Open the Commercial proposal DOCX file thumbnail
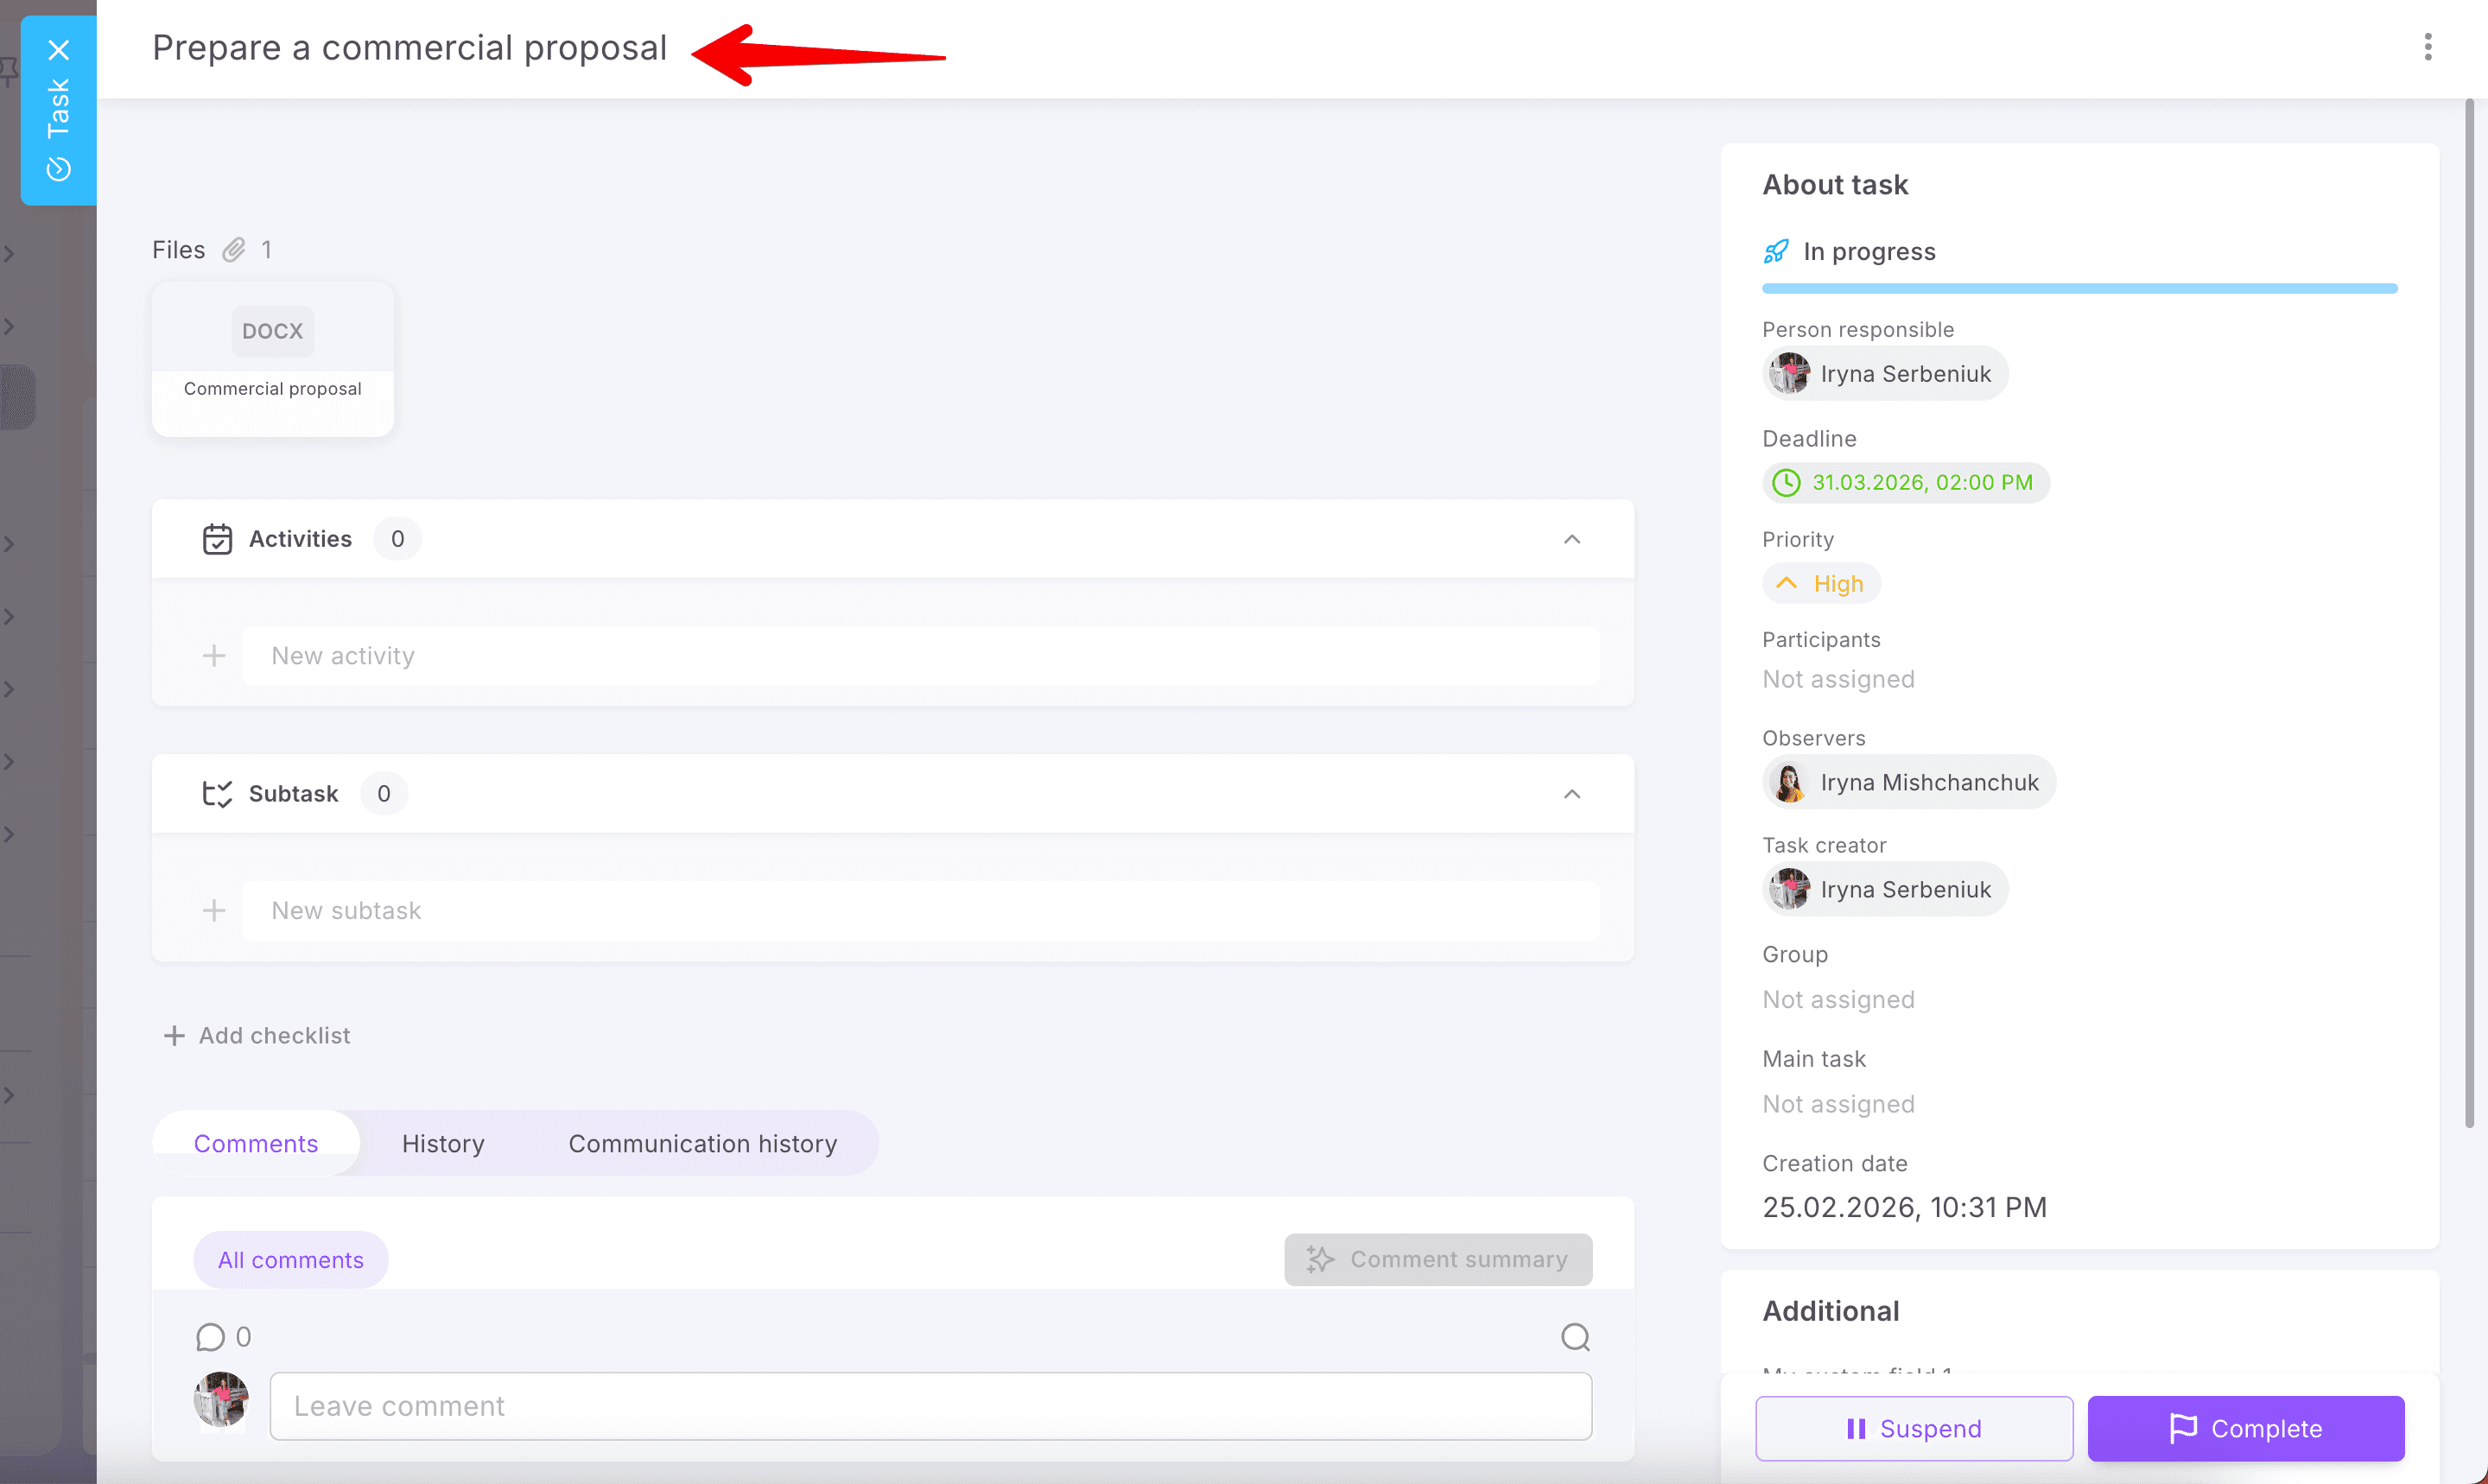Image resolution: width=2488 pixels, height=1484 pixels. [x=272, y=358]
